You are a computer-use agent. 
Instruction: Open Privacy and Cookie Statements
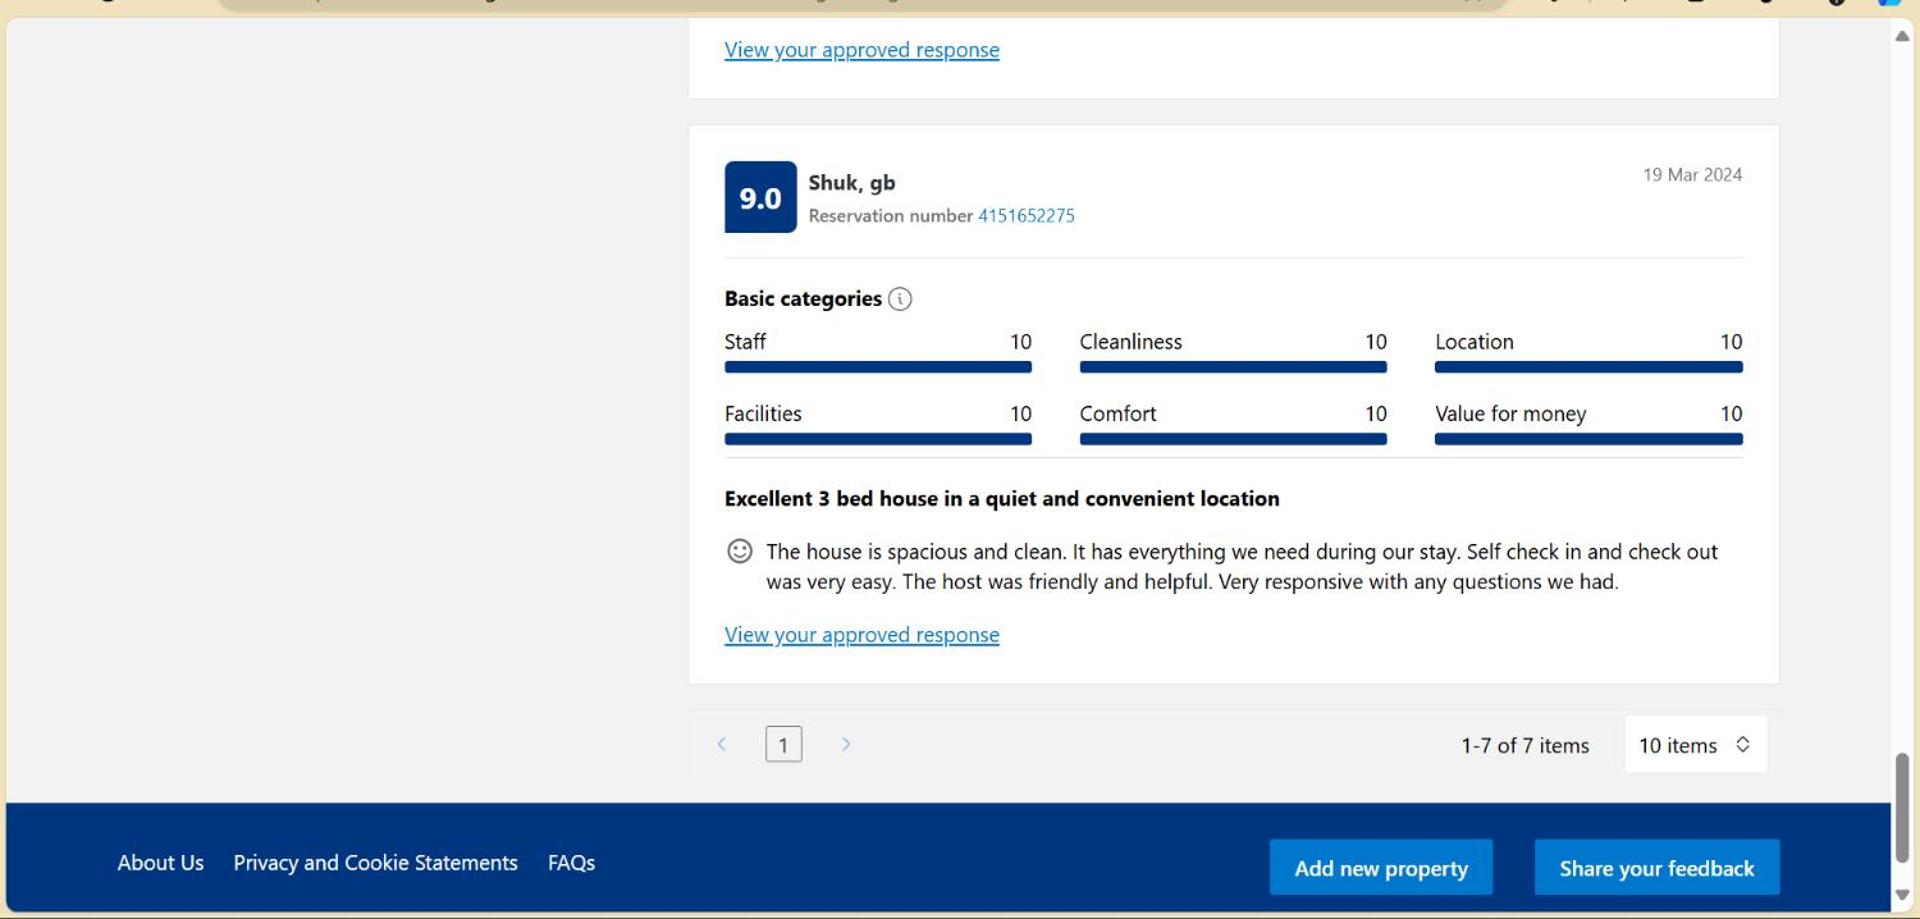click(375, 862)
